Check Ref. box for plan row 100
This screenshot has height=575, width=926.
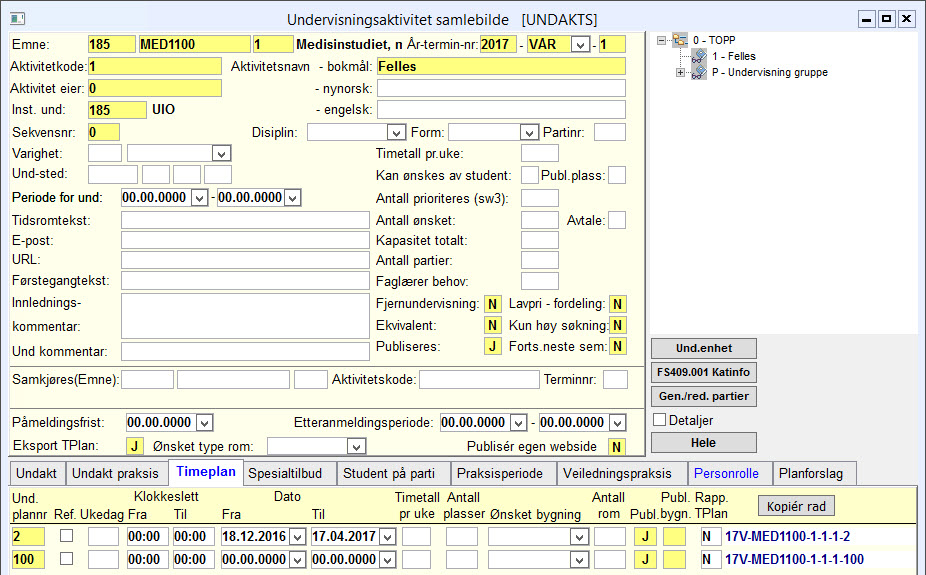[67, 558]
